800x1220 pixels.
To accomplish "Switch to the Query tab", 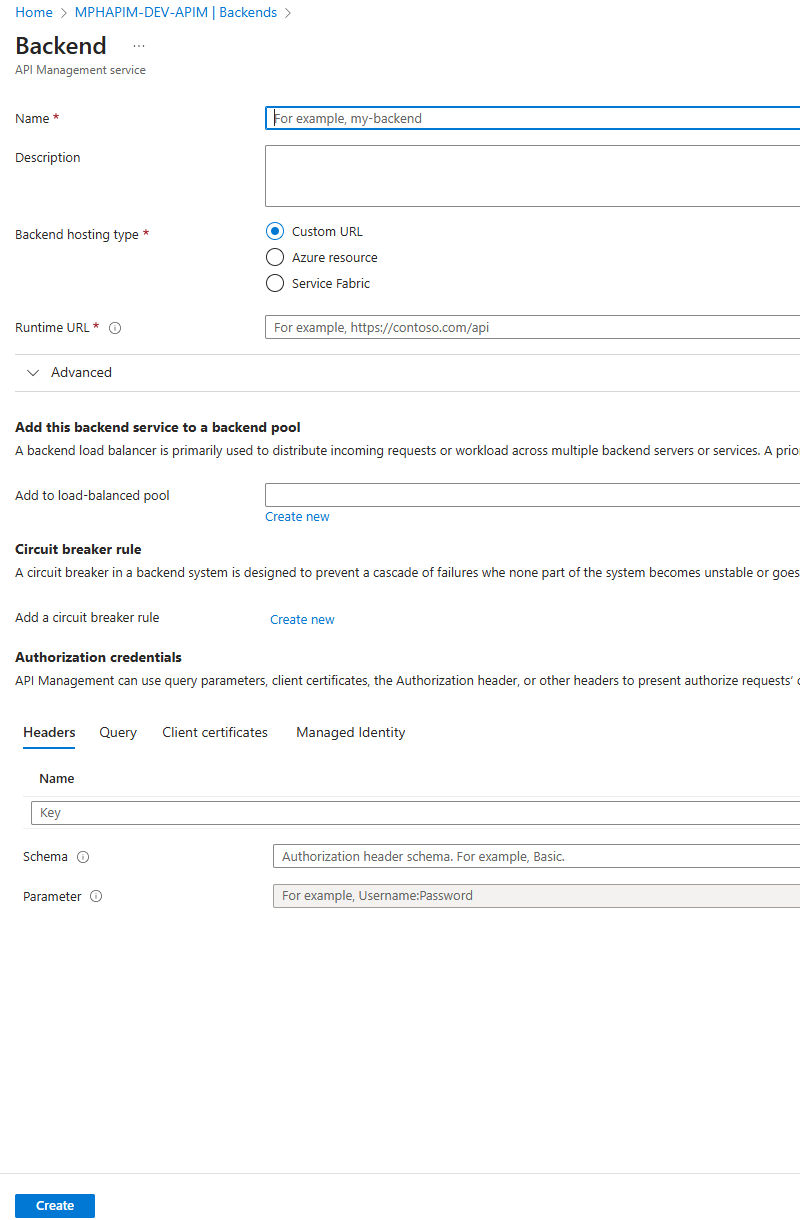I will (x=118, y=733).
